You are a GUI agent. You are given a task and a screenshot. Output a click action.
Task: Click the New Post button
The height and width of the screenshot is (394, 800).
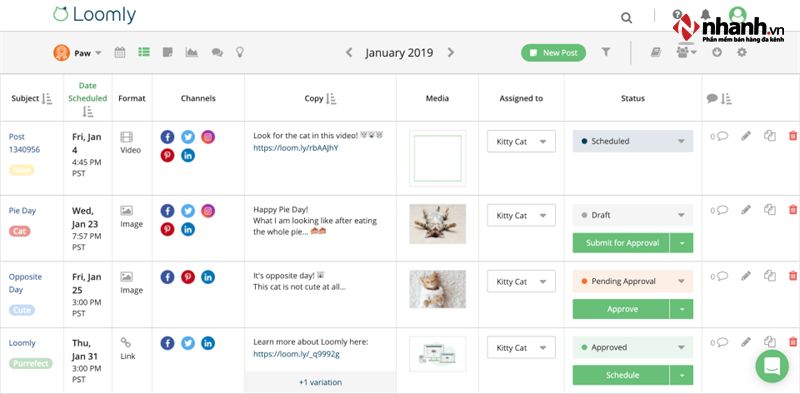pos(554,53)
